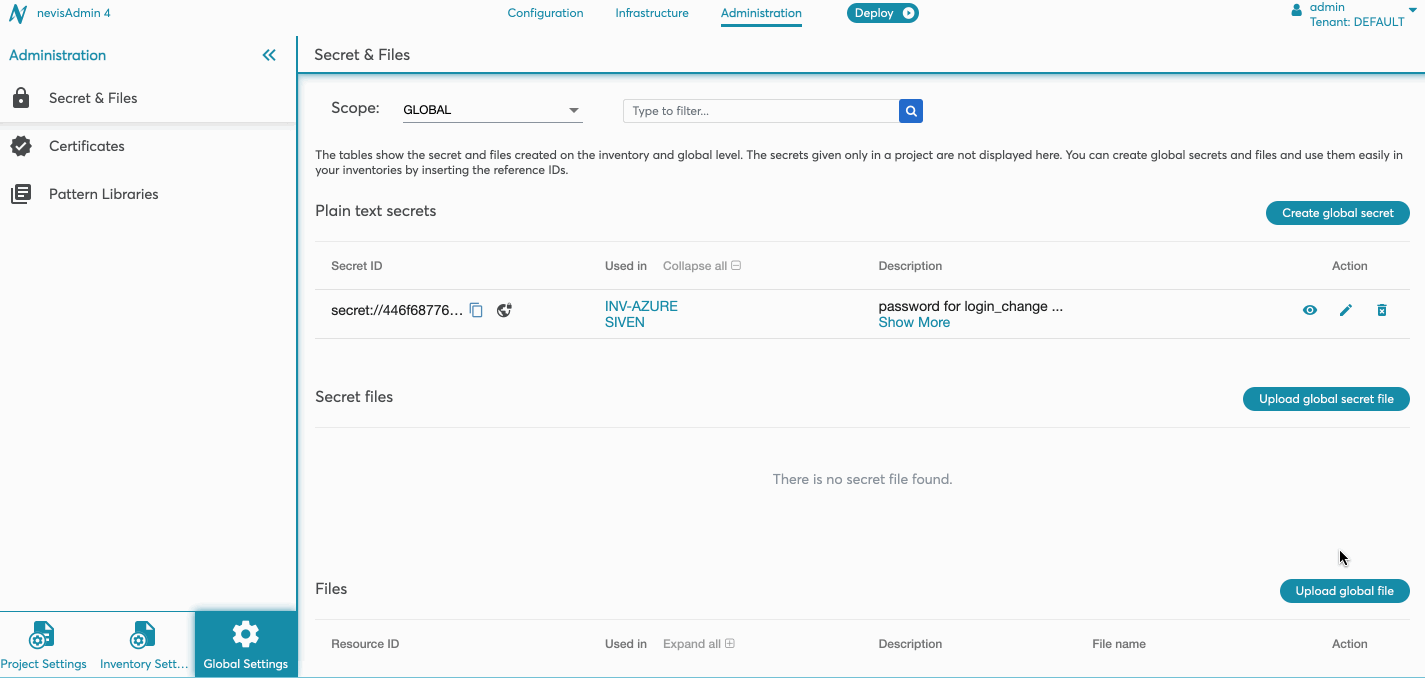
Task: Click Create global secret button
Action: tap(1337, 213)
